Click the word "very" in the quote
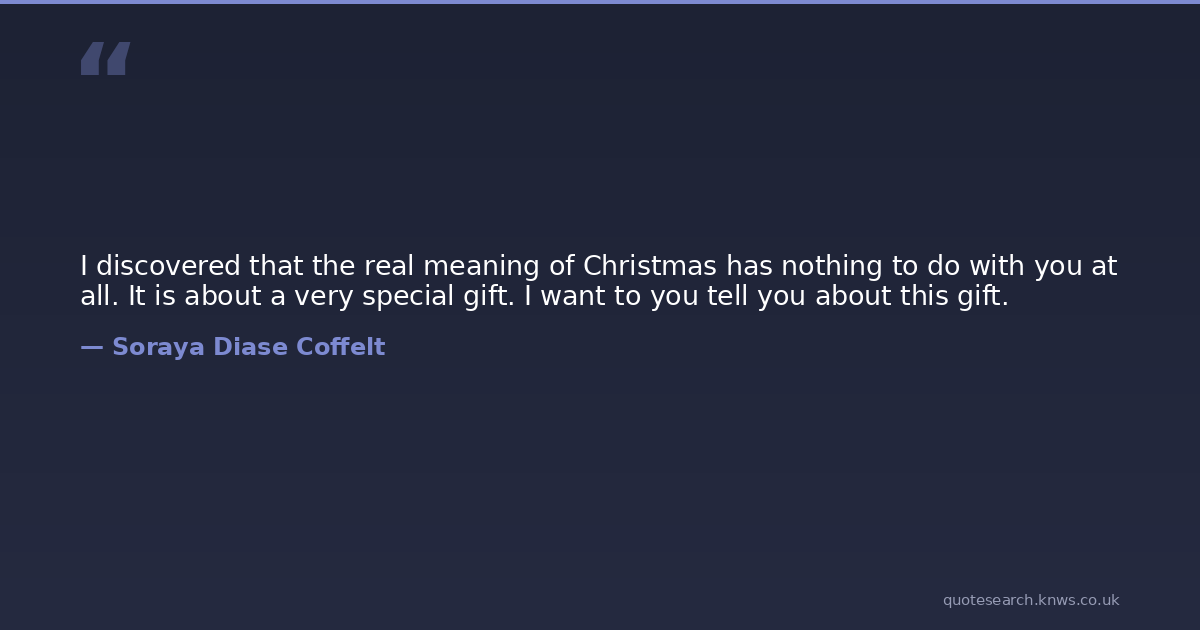 tap(320, 297)
